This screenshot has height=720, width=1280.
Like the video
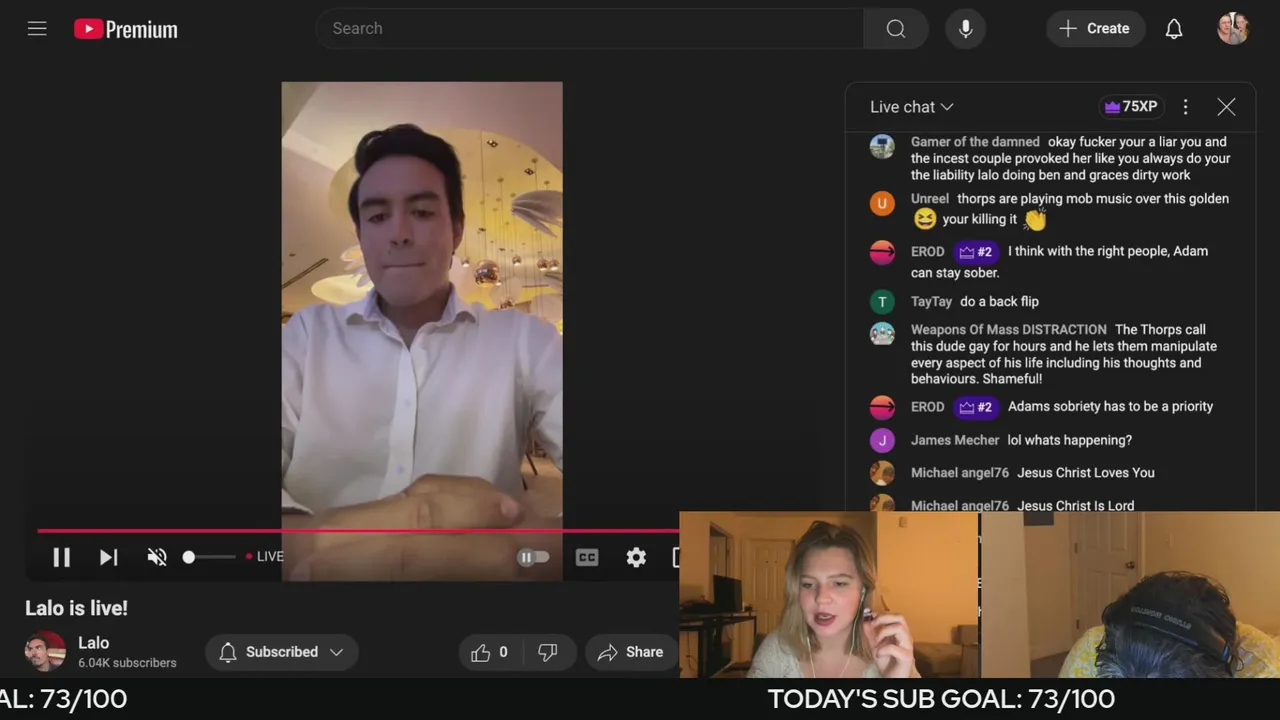[491, 652]
